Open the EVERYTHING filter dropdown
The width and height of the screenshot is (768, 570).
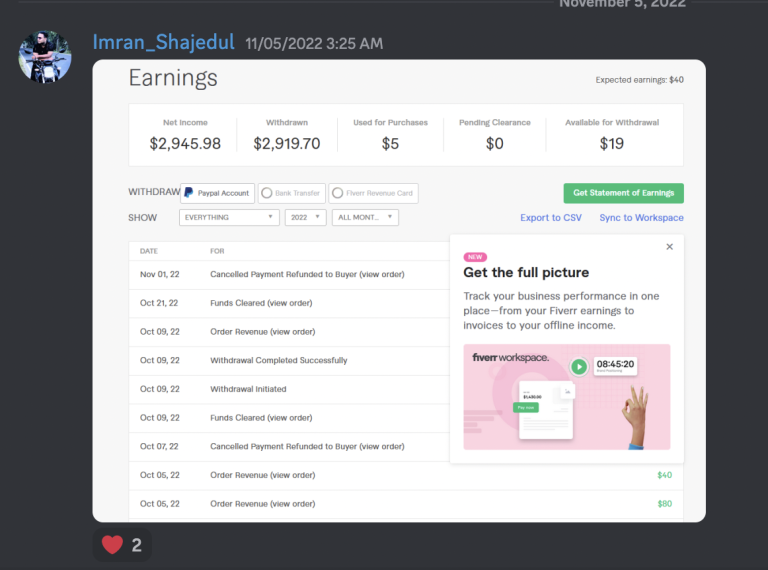pyautogui.click(x=229, y=217)
